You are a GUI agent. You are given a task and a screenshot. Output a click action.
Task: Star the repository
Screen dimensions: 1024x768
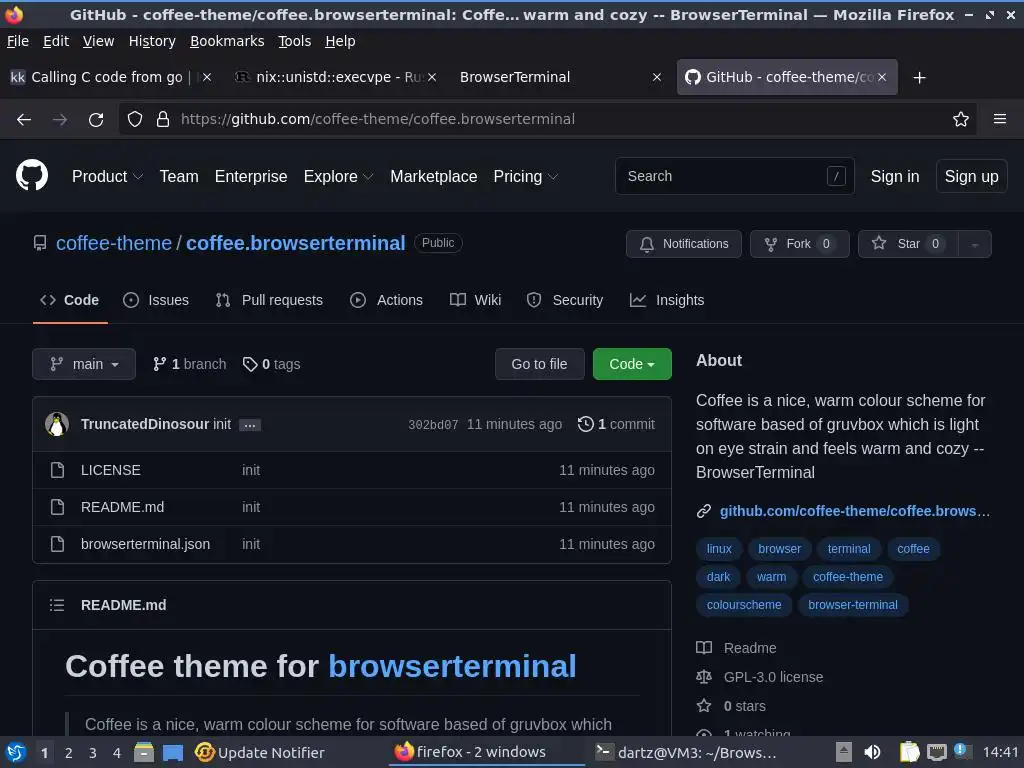[908, 244]
